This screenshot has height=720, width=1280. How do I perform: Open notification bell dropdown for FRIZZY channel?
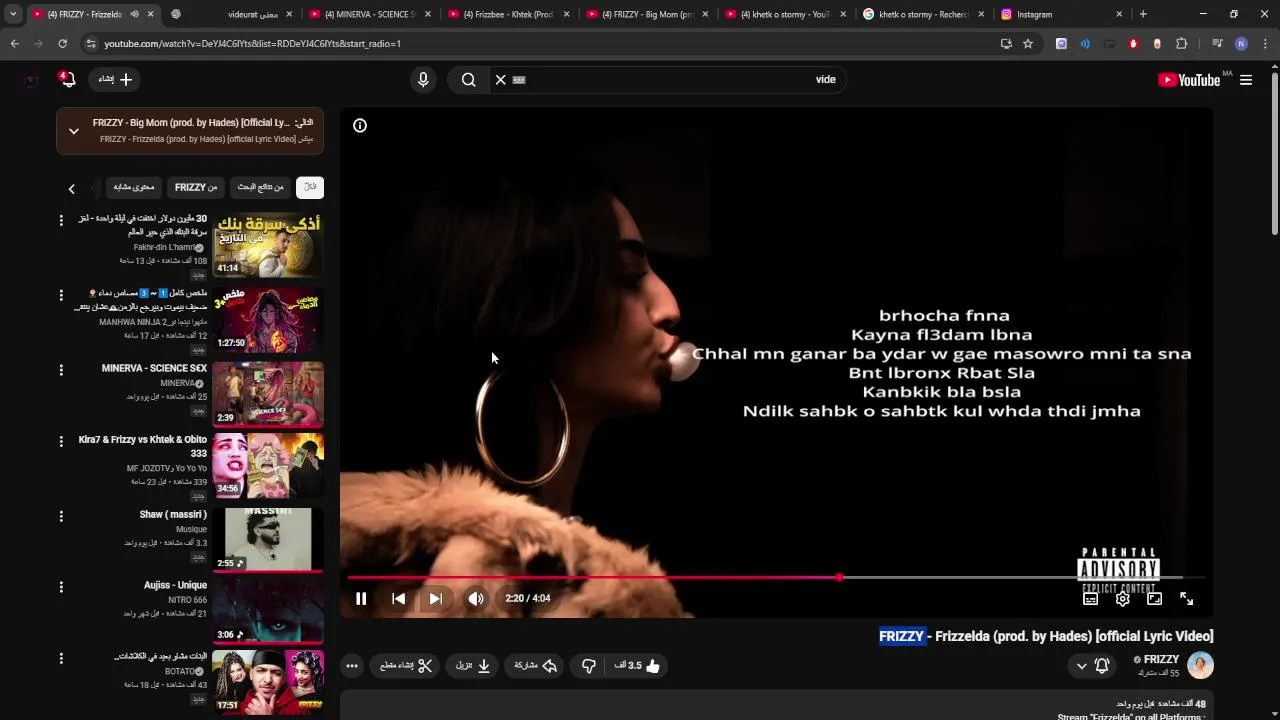[x=1092, y=665]
